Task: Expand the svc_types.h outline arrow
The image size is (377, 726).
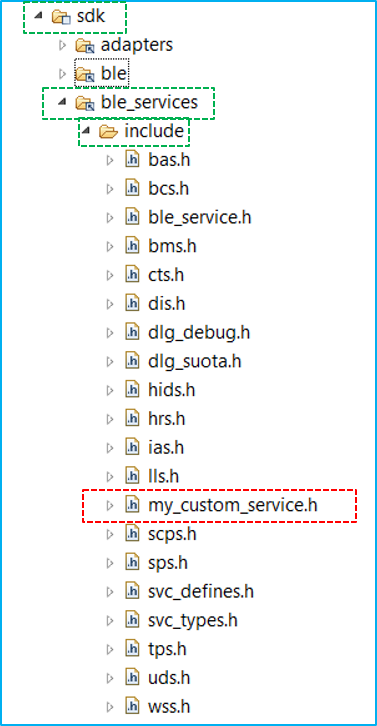Action: [x=110, y=620]
